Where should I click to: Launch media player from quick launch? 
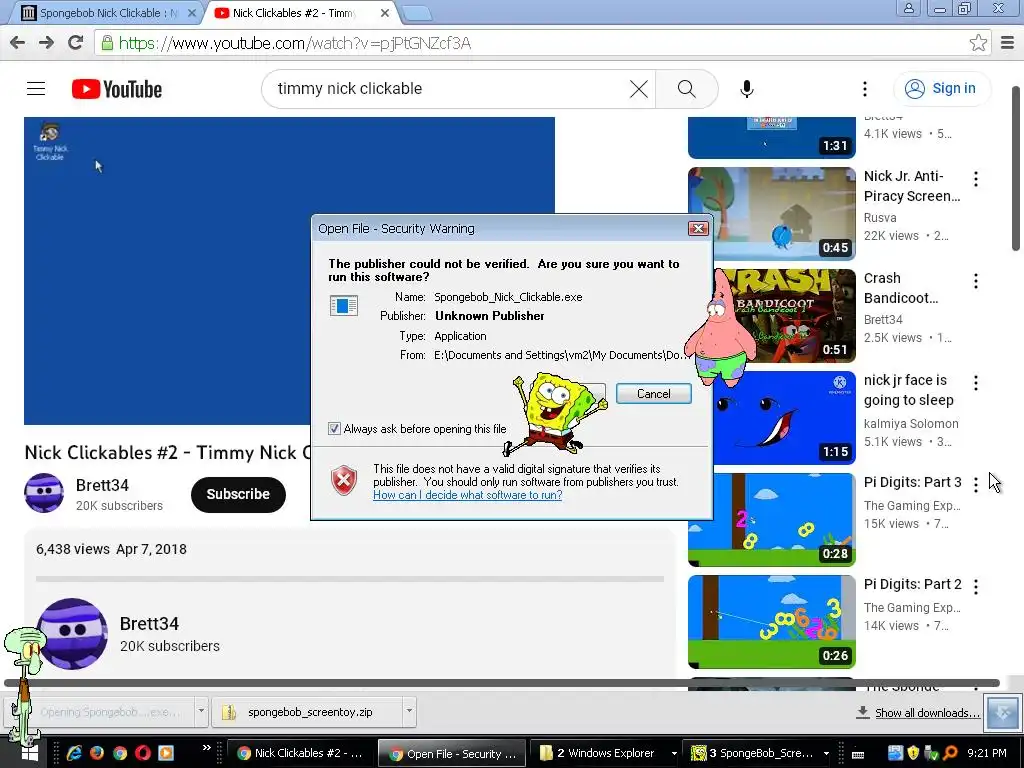point(166,754)
